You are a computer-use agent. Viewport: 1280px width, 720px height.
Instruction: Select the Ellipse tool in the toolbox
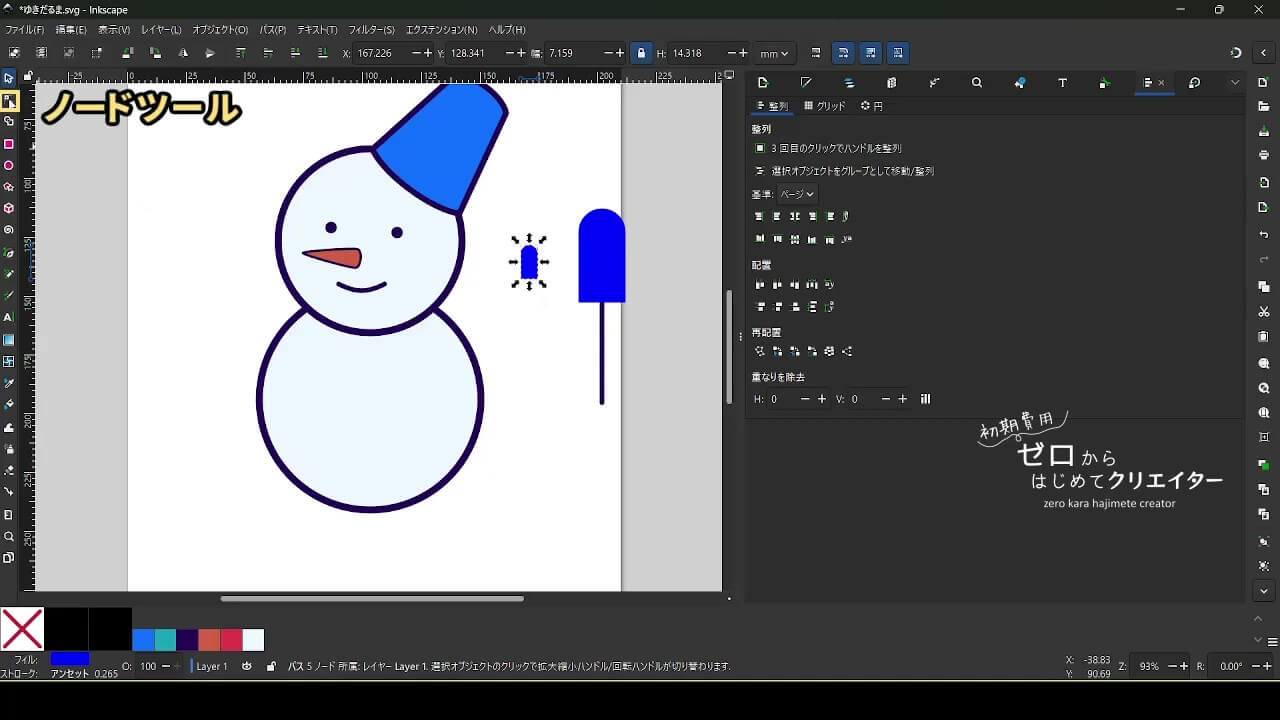(x=9, y=166)
